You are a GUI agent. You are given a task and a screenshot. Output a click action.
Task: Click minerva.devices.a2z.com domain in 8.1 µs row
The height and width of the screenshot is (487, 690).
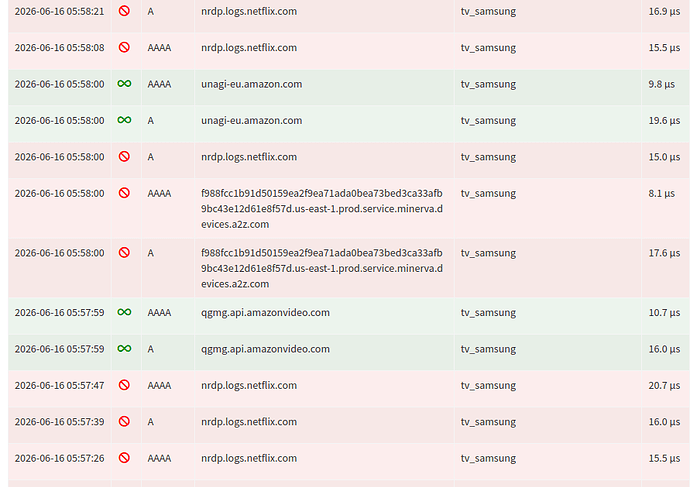click(x=322, y=209)
